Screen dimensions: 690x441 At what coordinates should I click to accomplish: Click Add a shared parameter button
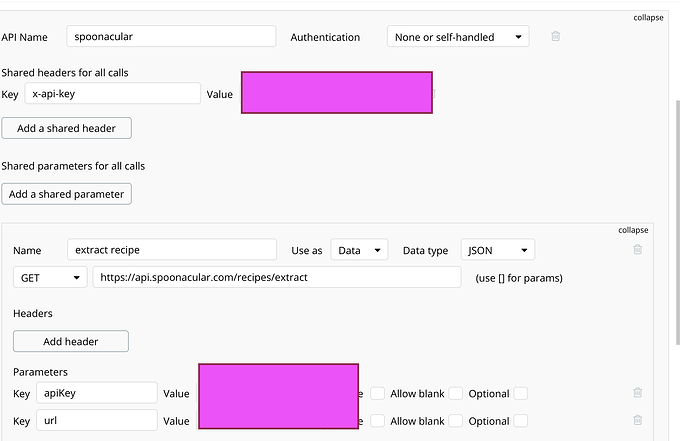(66, 193)
